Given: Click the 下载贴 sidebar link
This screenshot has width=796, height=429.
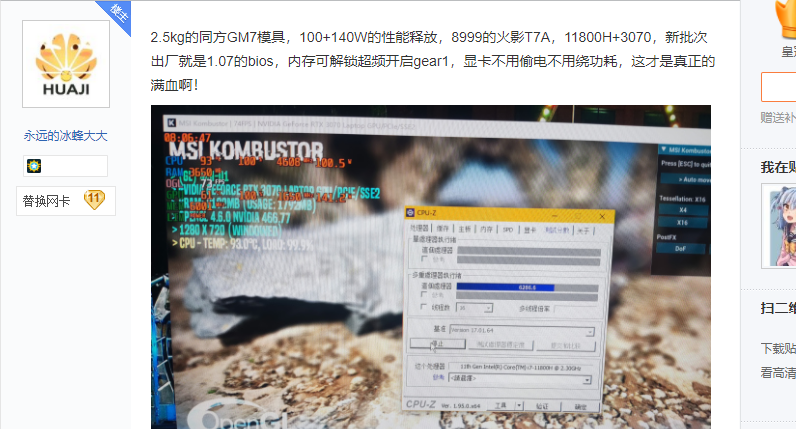Looking at the screenshot, I should (778, 348).
